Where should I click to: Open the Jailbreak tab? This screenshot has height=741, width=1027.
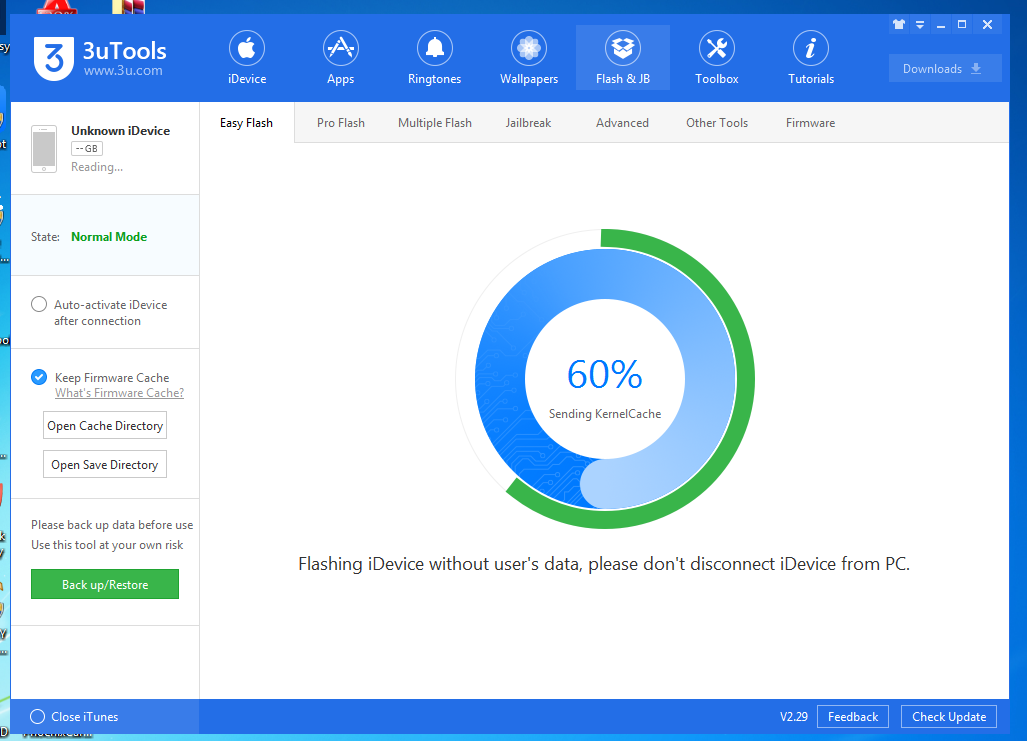click(528, 123)
